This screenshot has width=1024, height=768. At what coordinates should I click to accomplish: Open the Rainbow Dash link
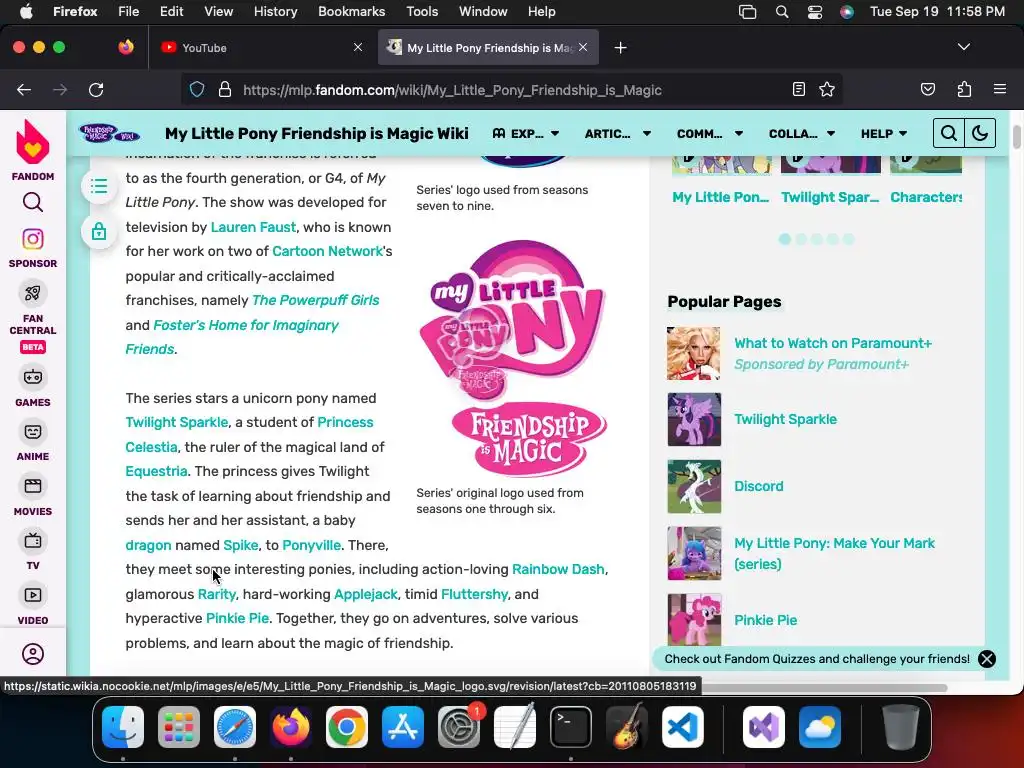coord(558,569)
